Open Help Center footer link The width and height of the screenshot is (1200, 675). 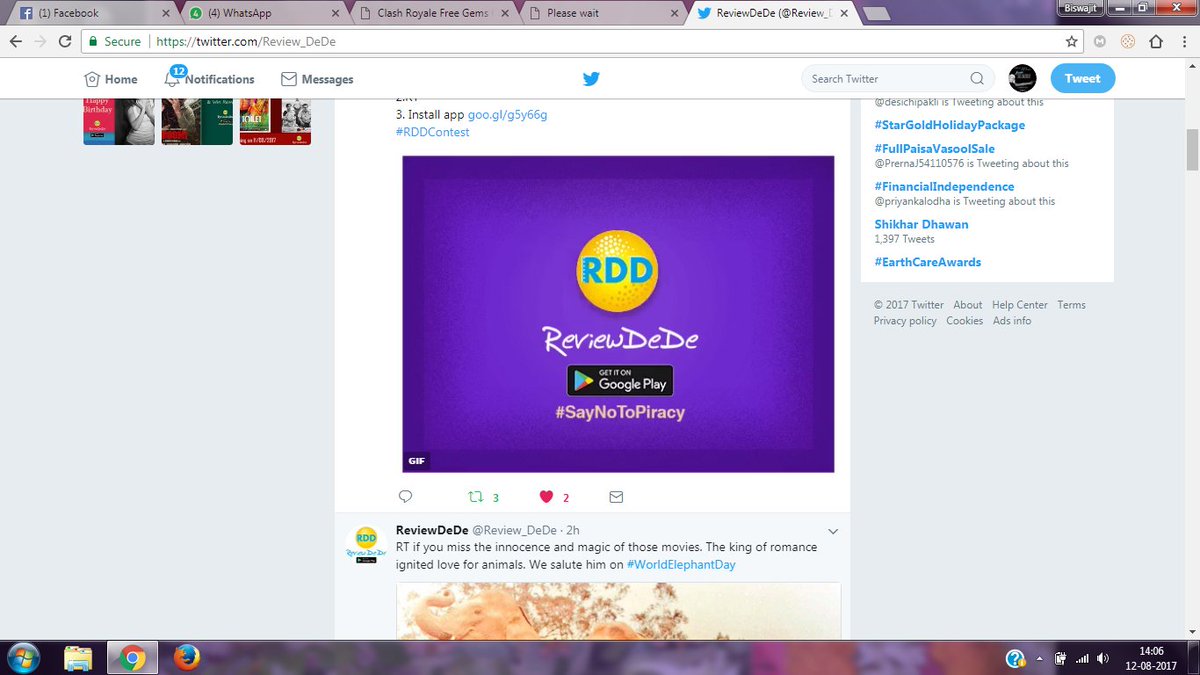(1020, 305)
